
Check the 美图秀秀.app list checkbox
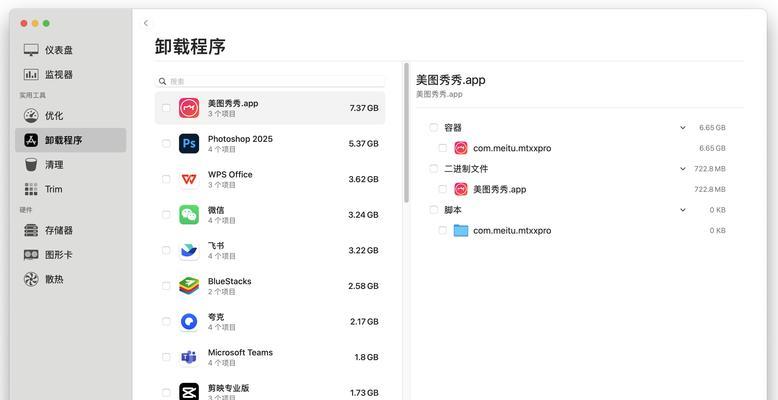[x=166, y=108]
